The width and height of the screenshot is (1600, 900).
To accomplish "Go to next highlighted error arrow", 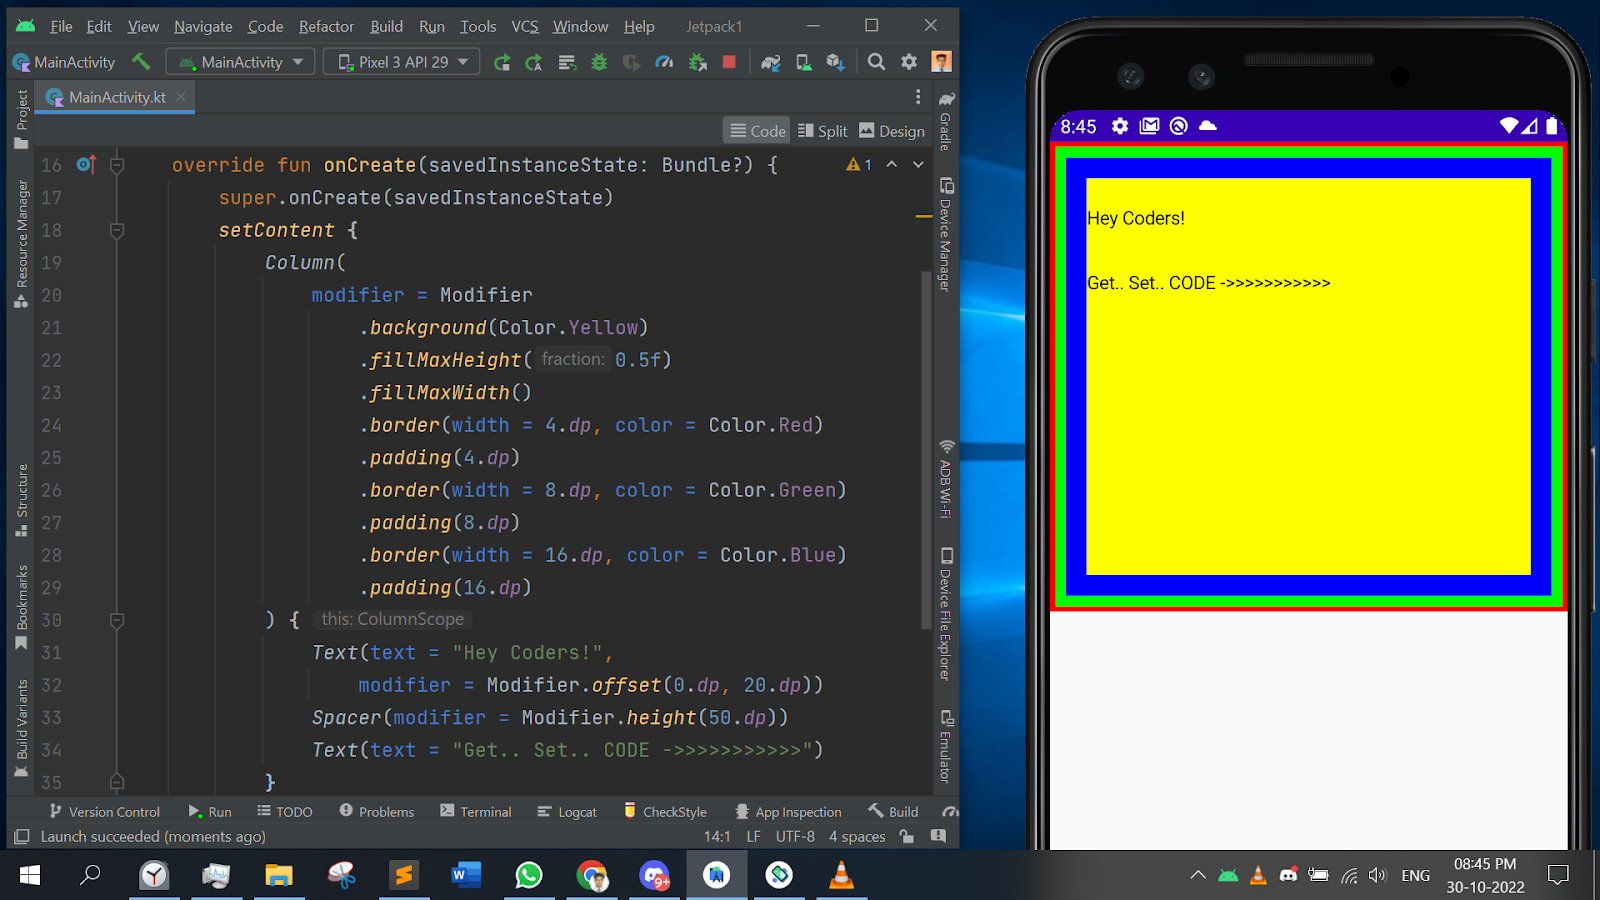I will click(918, 164).
